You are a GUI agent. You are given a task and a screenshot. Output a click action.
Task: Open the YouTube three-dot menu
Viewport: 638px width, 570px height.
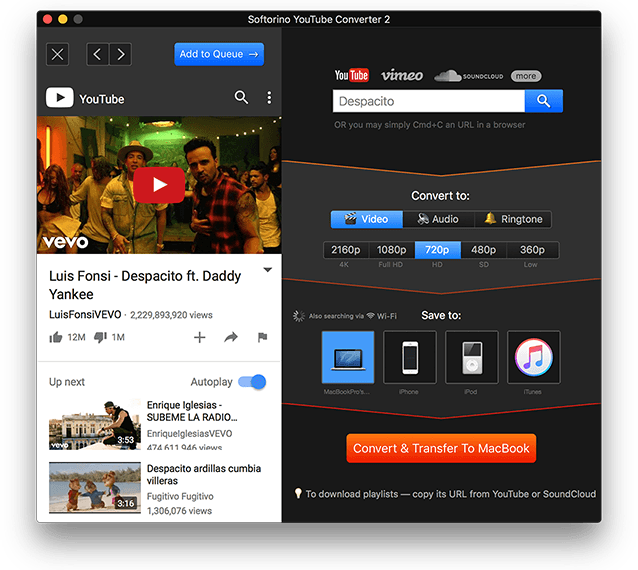(269, 97)
